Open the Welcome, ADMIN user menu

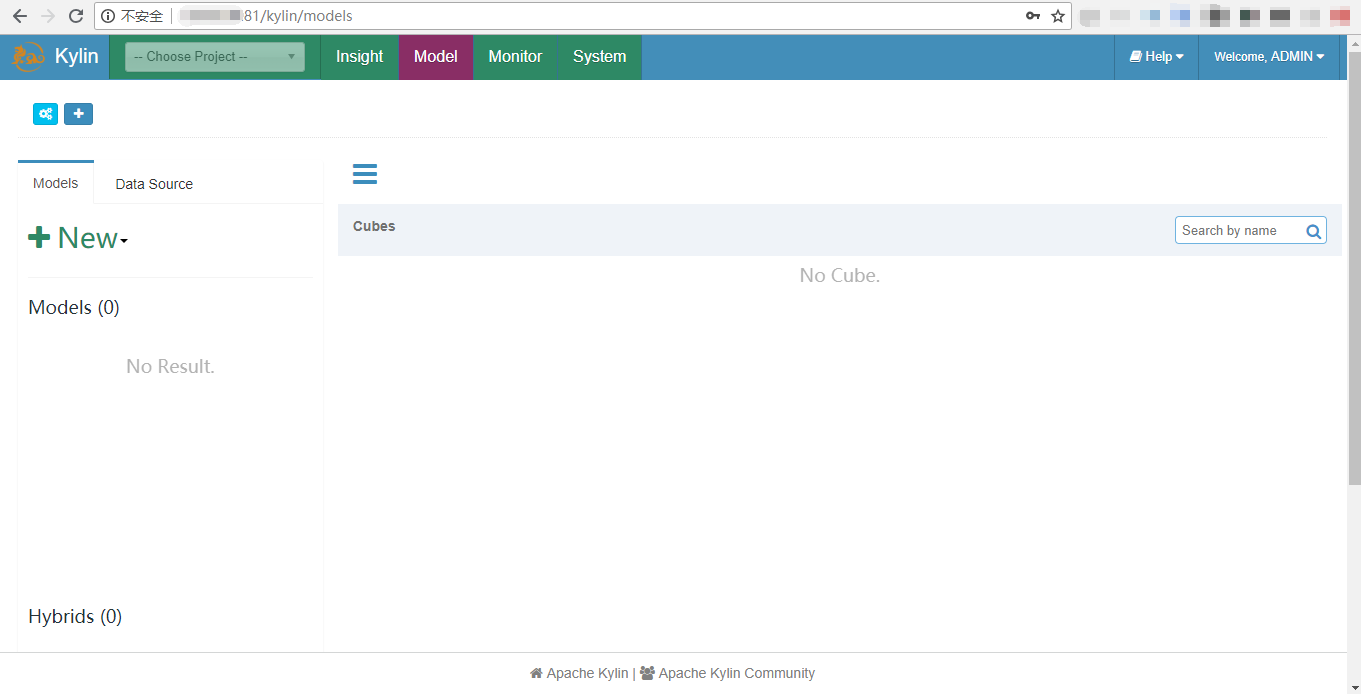[x=1269, y=57]
